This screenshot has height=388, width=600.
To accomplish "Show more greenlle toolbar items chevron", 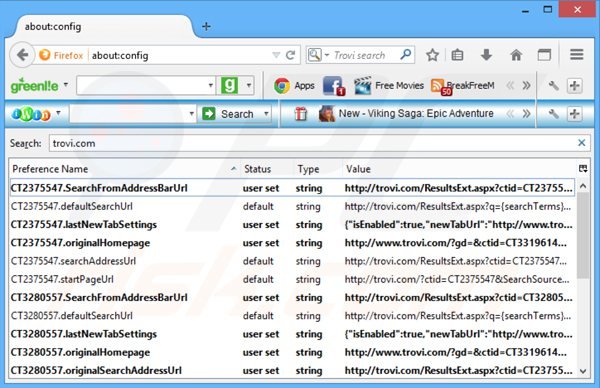I will (x=527, y=85).
